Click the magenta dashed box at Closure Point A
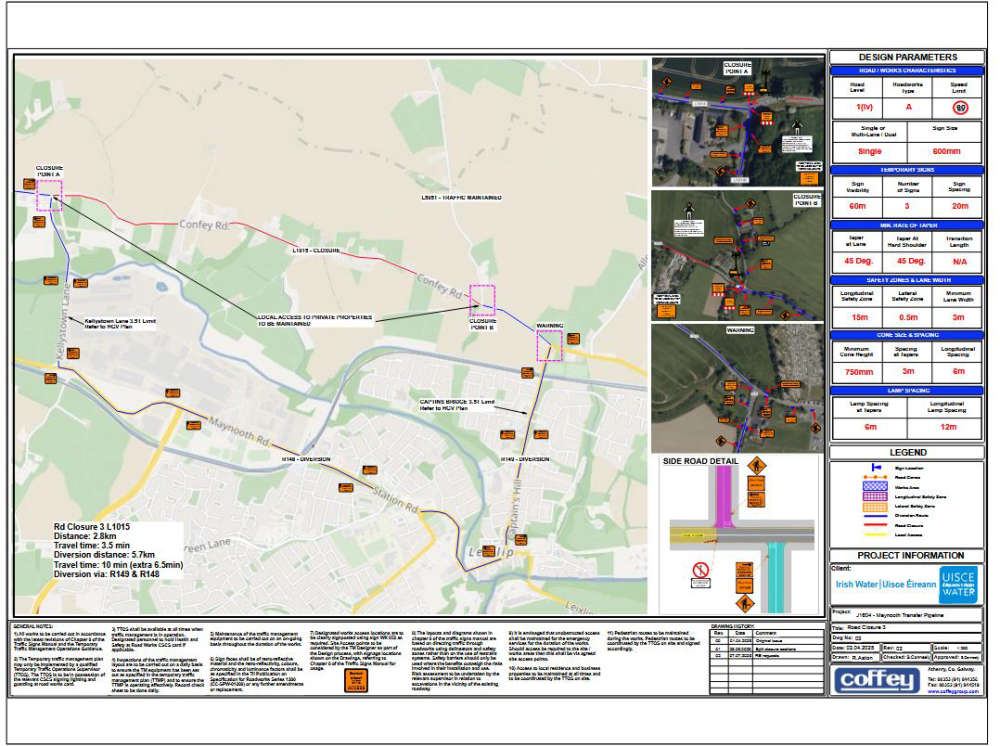Image resolution: width=1000 pixels, height=746 pixels. [x=49, y=196]
